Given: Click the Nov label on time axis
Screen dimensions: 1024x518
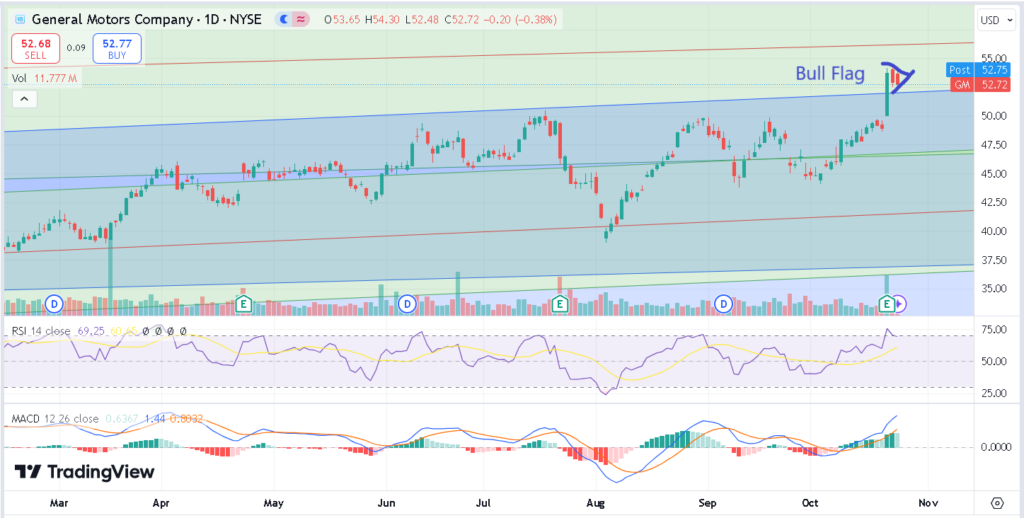Looking at the screenshot, I should click(928, 503).
